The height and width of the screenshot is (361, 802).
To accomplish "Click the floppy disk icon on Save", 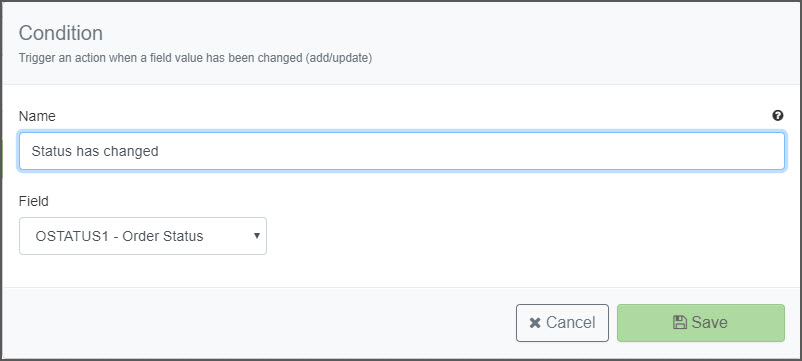I will pyautogui.click(x=680, y=322).
